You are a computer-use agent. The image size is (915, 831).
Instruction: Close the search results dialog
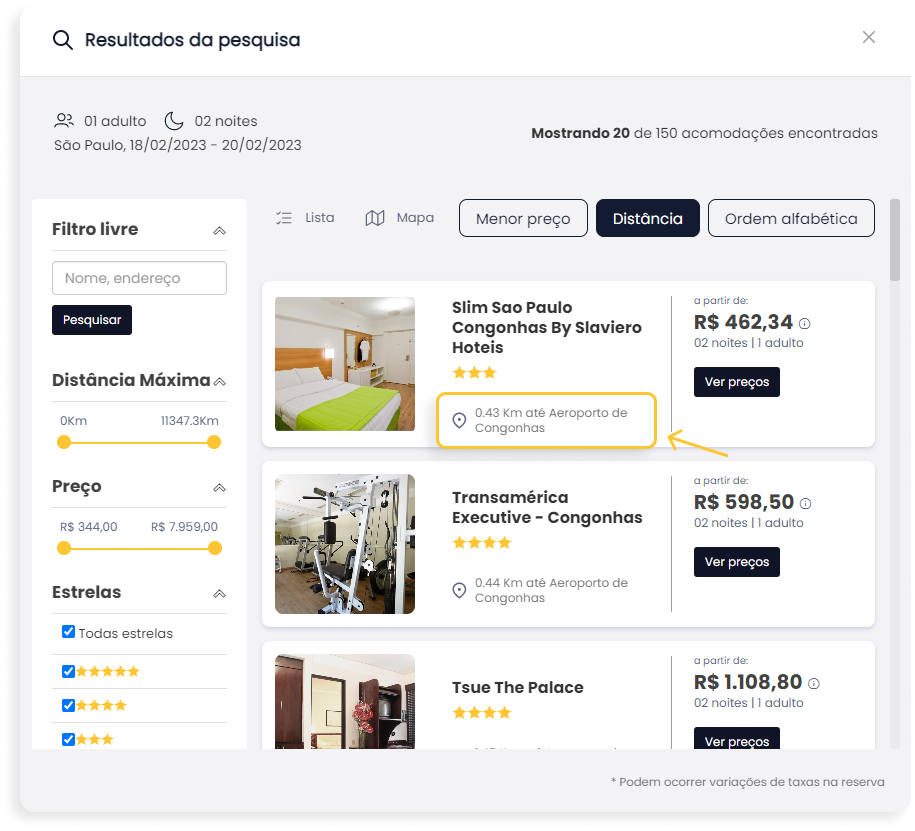(868, 37)
